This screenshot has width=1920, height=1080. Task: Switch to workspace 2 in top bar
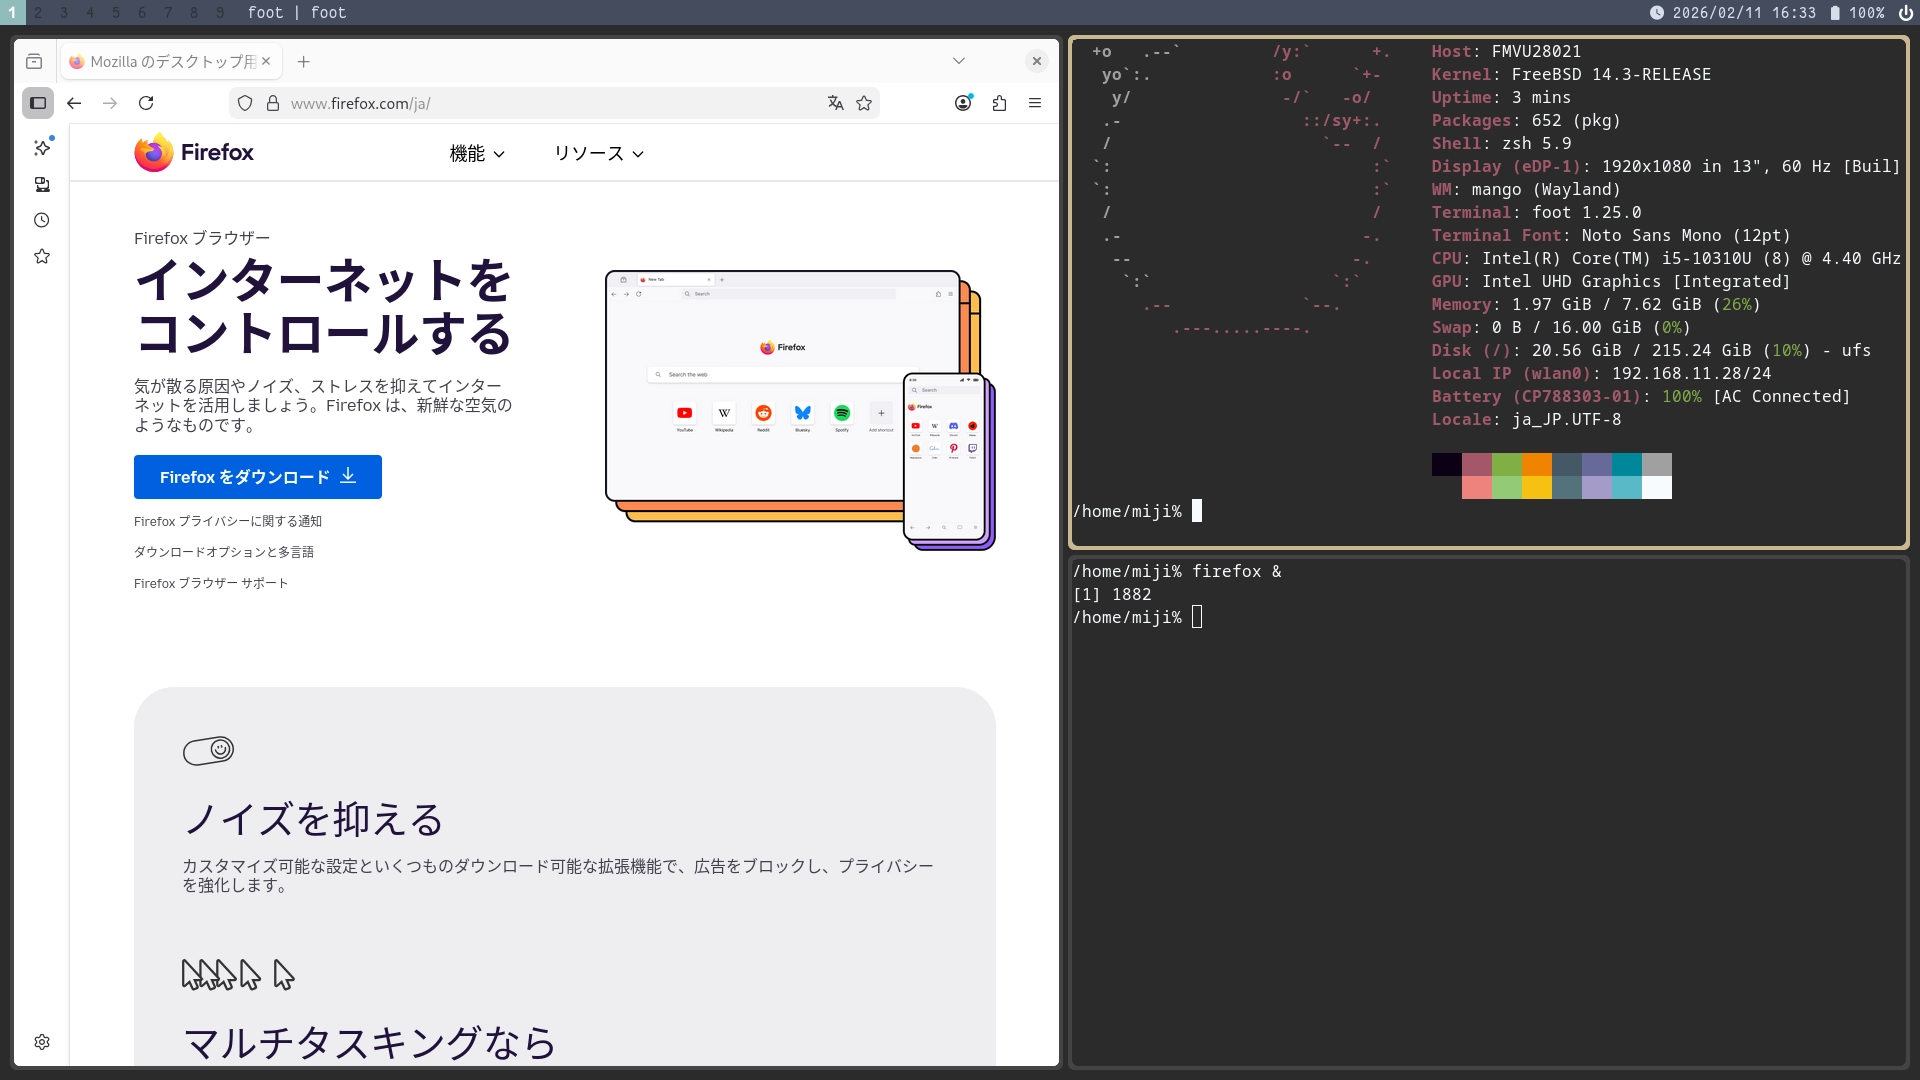(x=38, y=13)
